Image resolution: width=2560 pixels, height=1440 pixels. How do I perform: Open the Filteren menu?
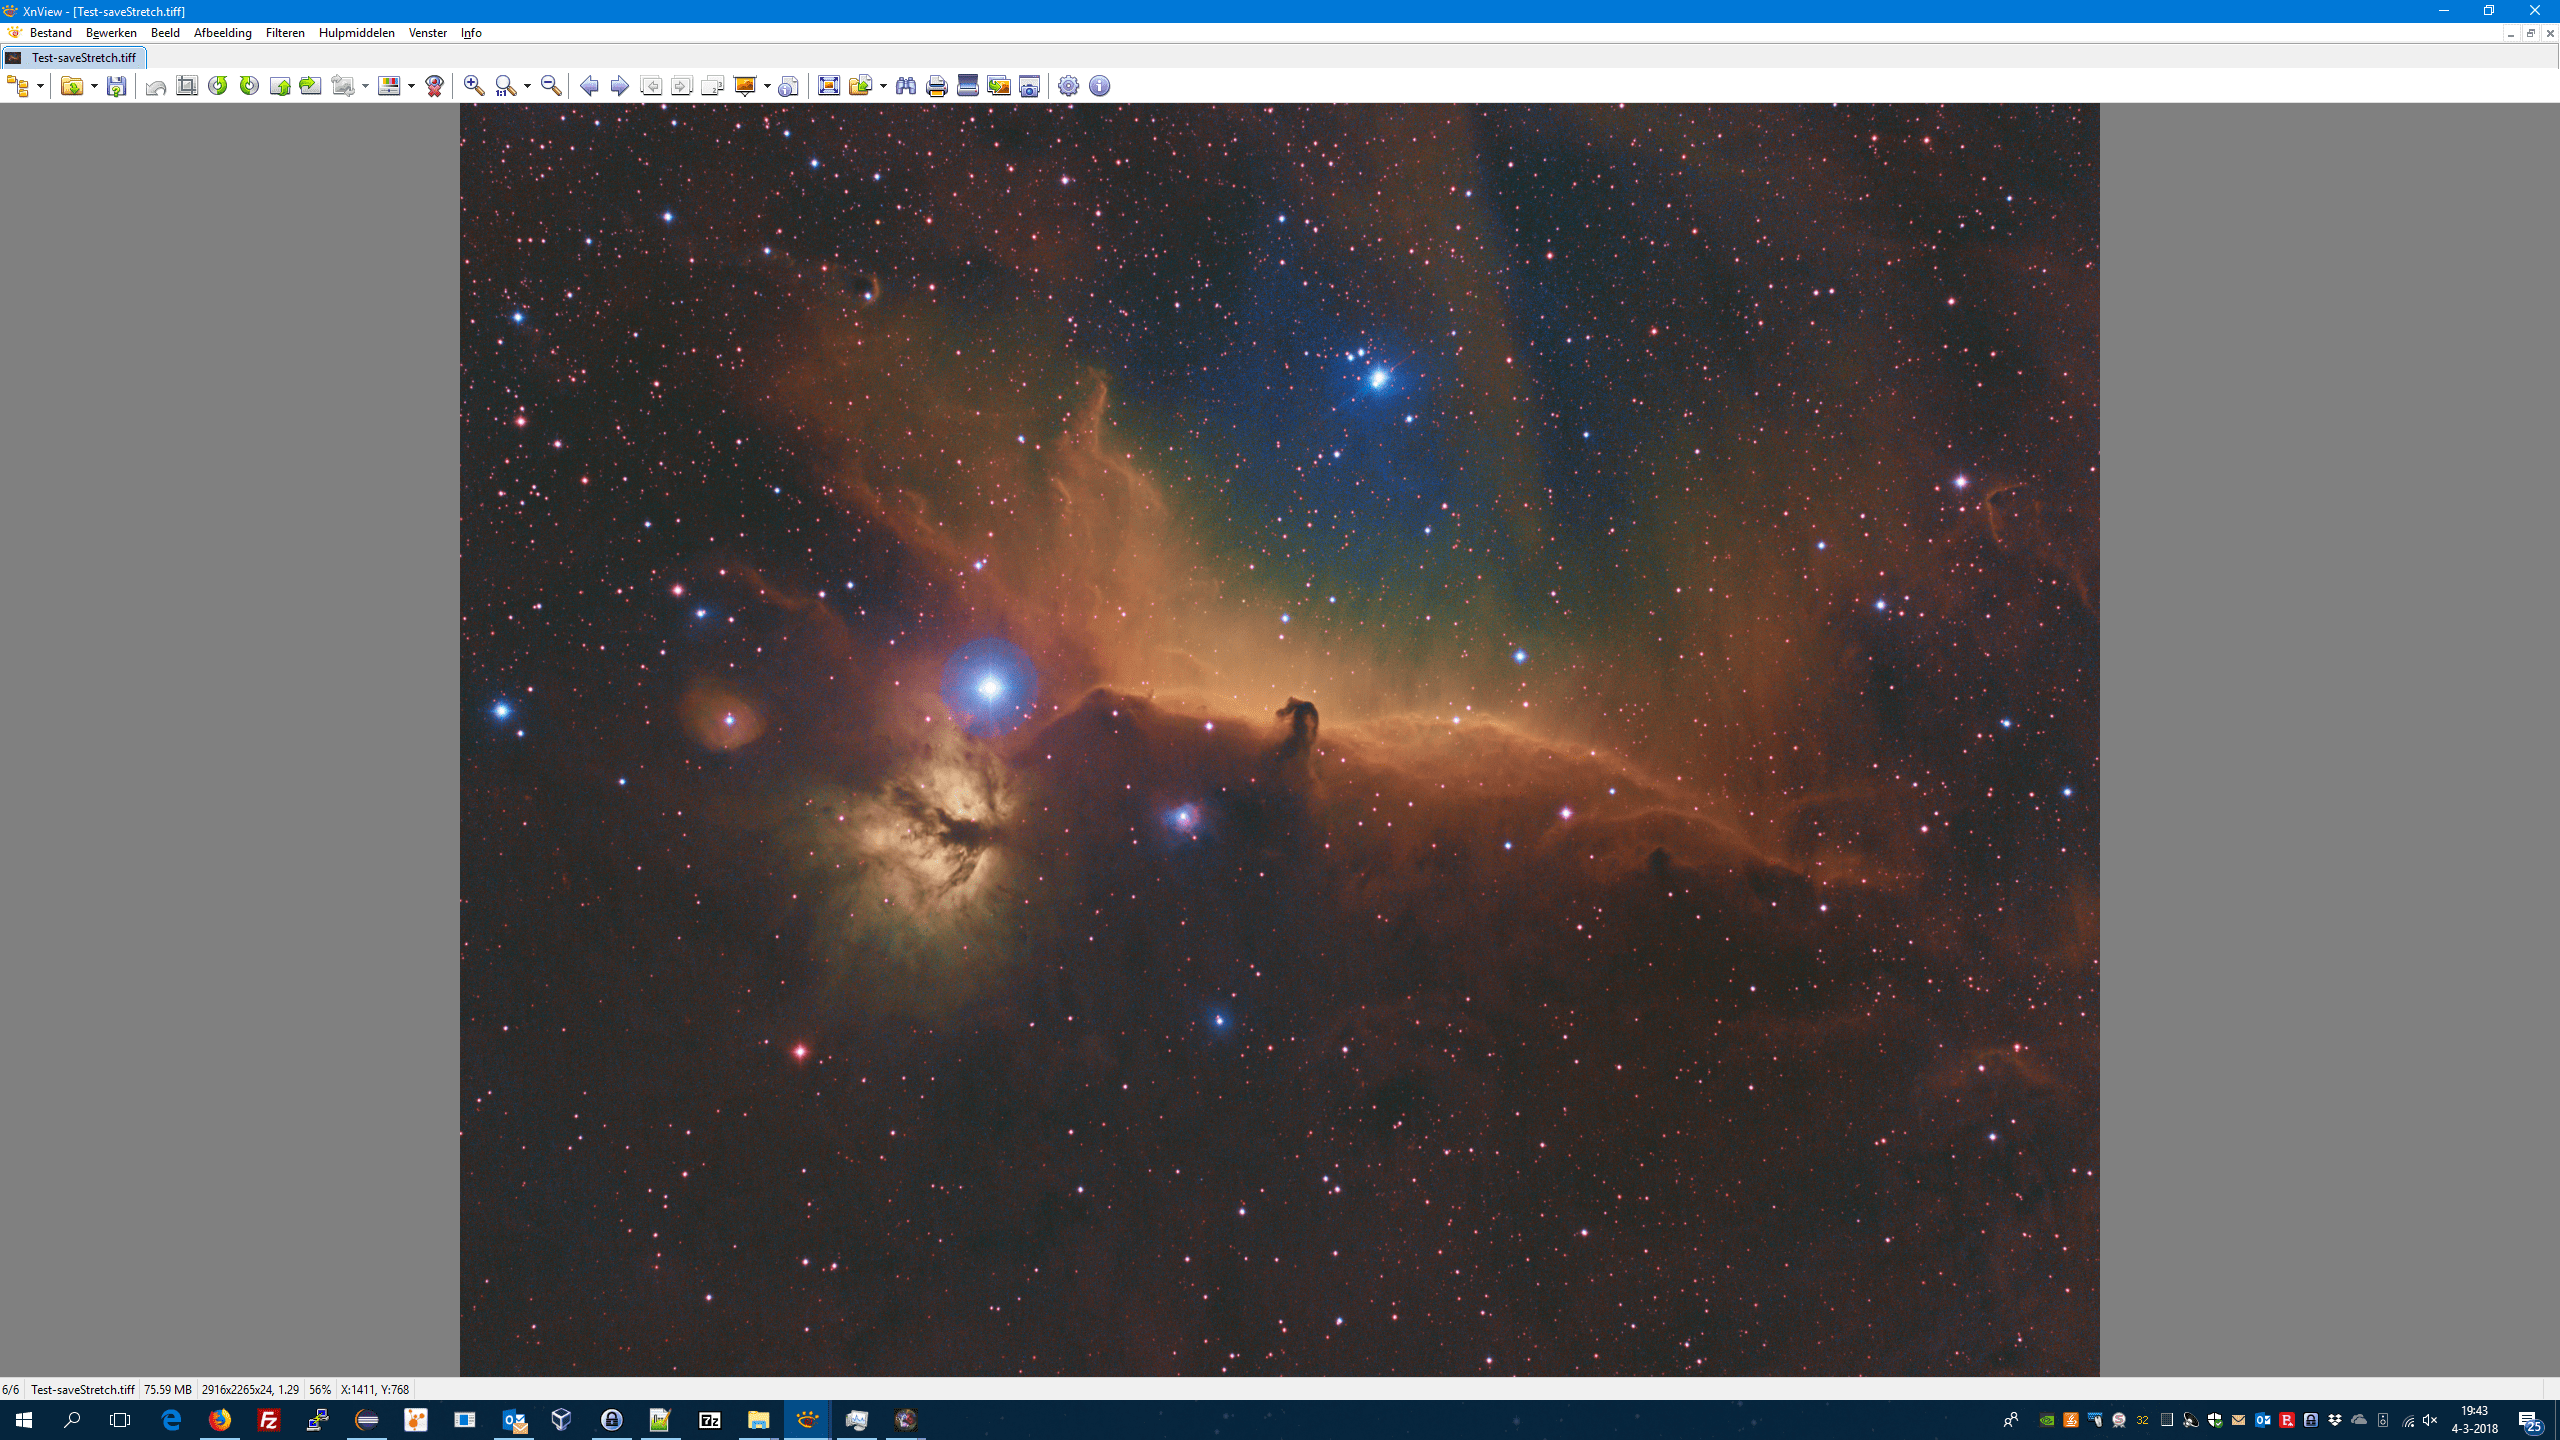285,33
